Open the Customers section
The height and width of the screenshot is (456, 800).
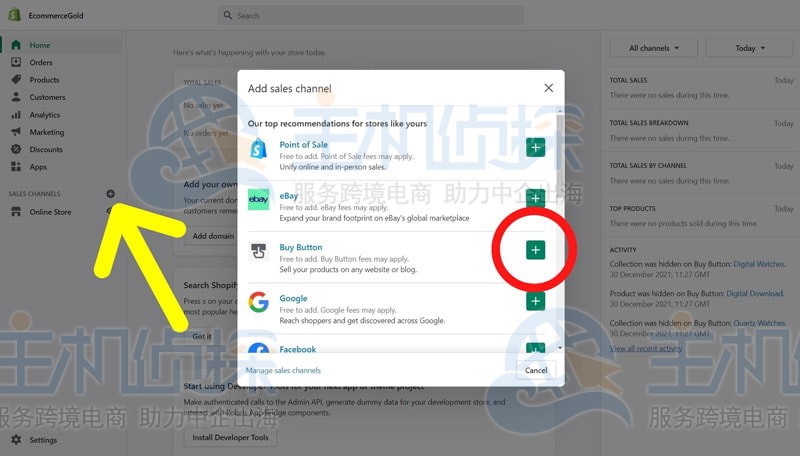click(x=47, y=97)
